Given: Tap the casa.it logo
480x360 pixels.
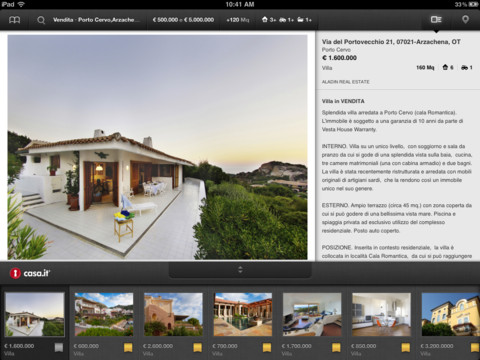Looking at the screenshot, I should pos(30,273).
